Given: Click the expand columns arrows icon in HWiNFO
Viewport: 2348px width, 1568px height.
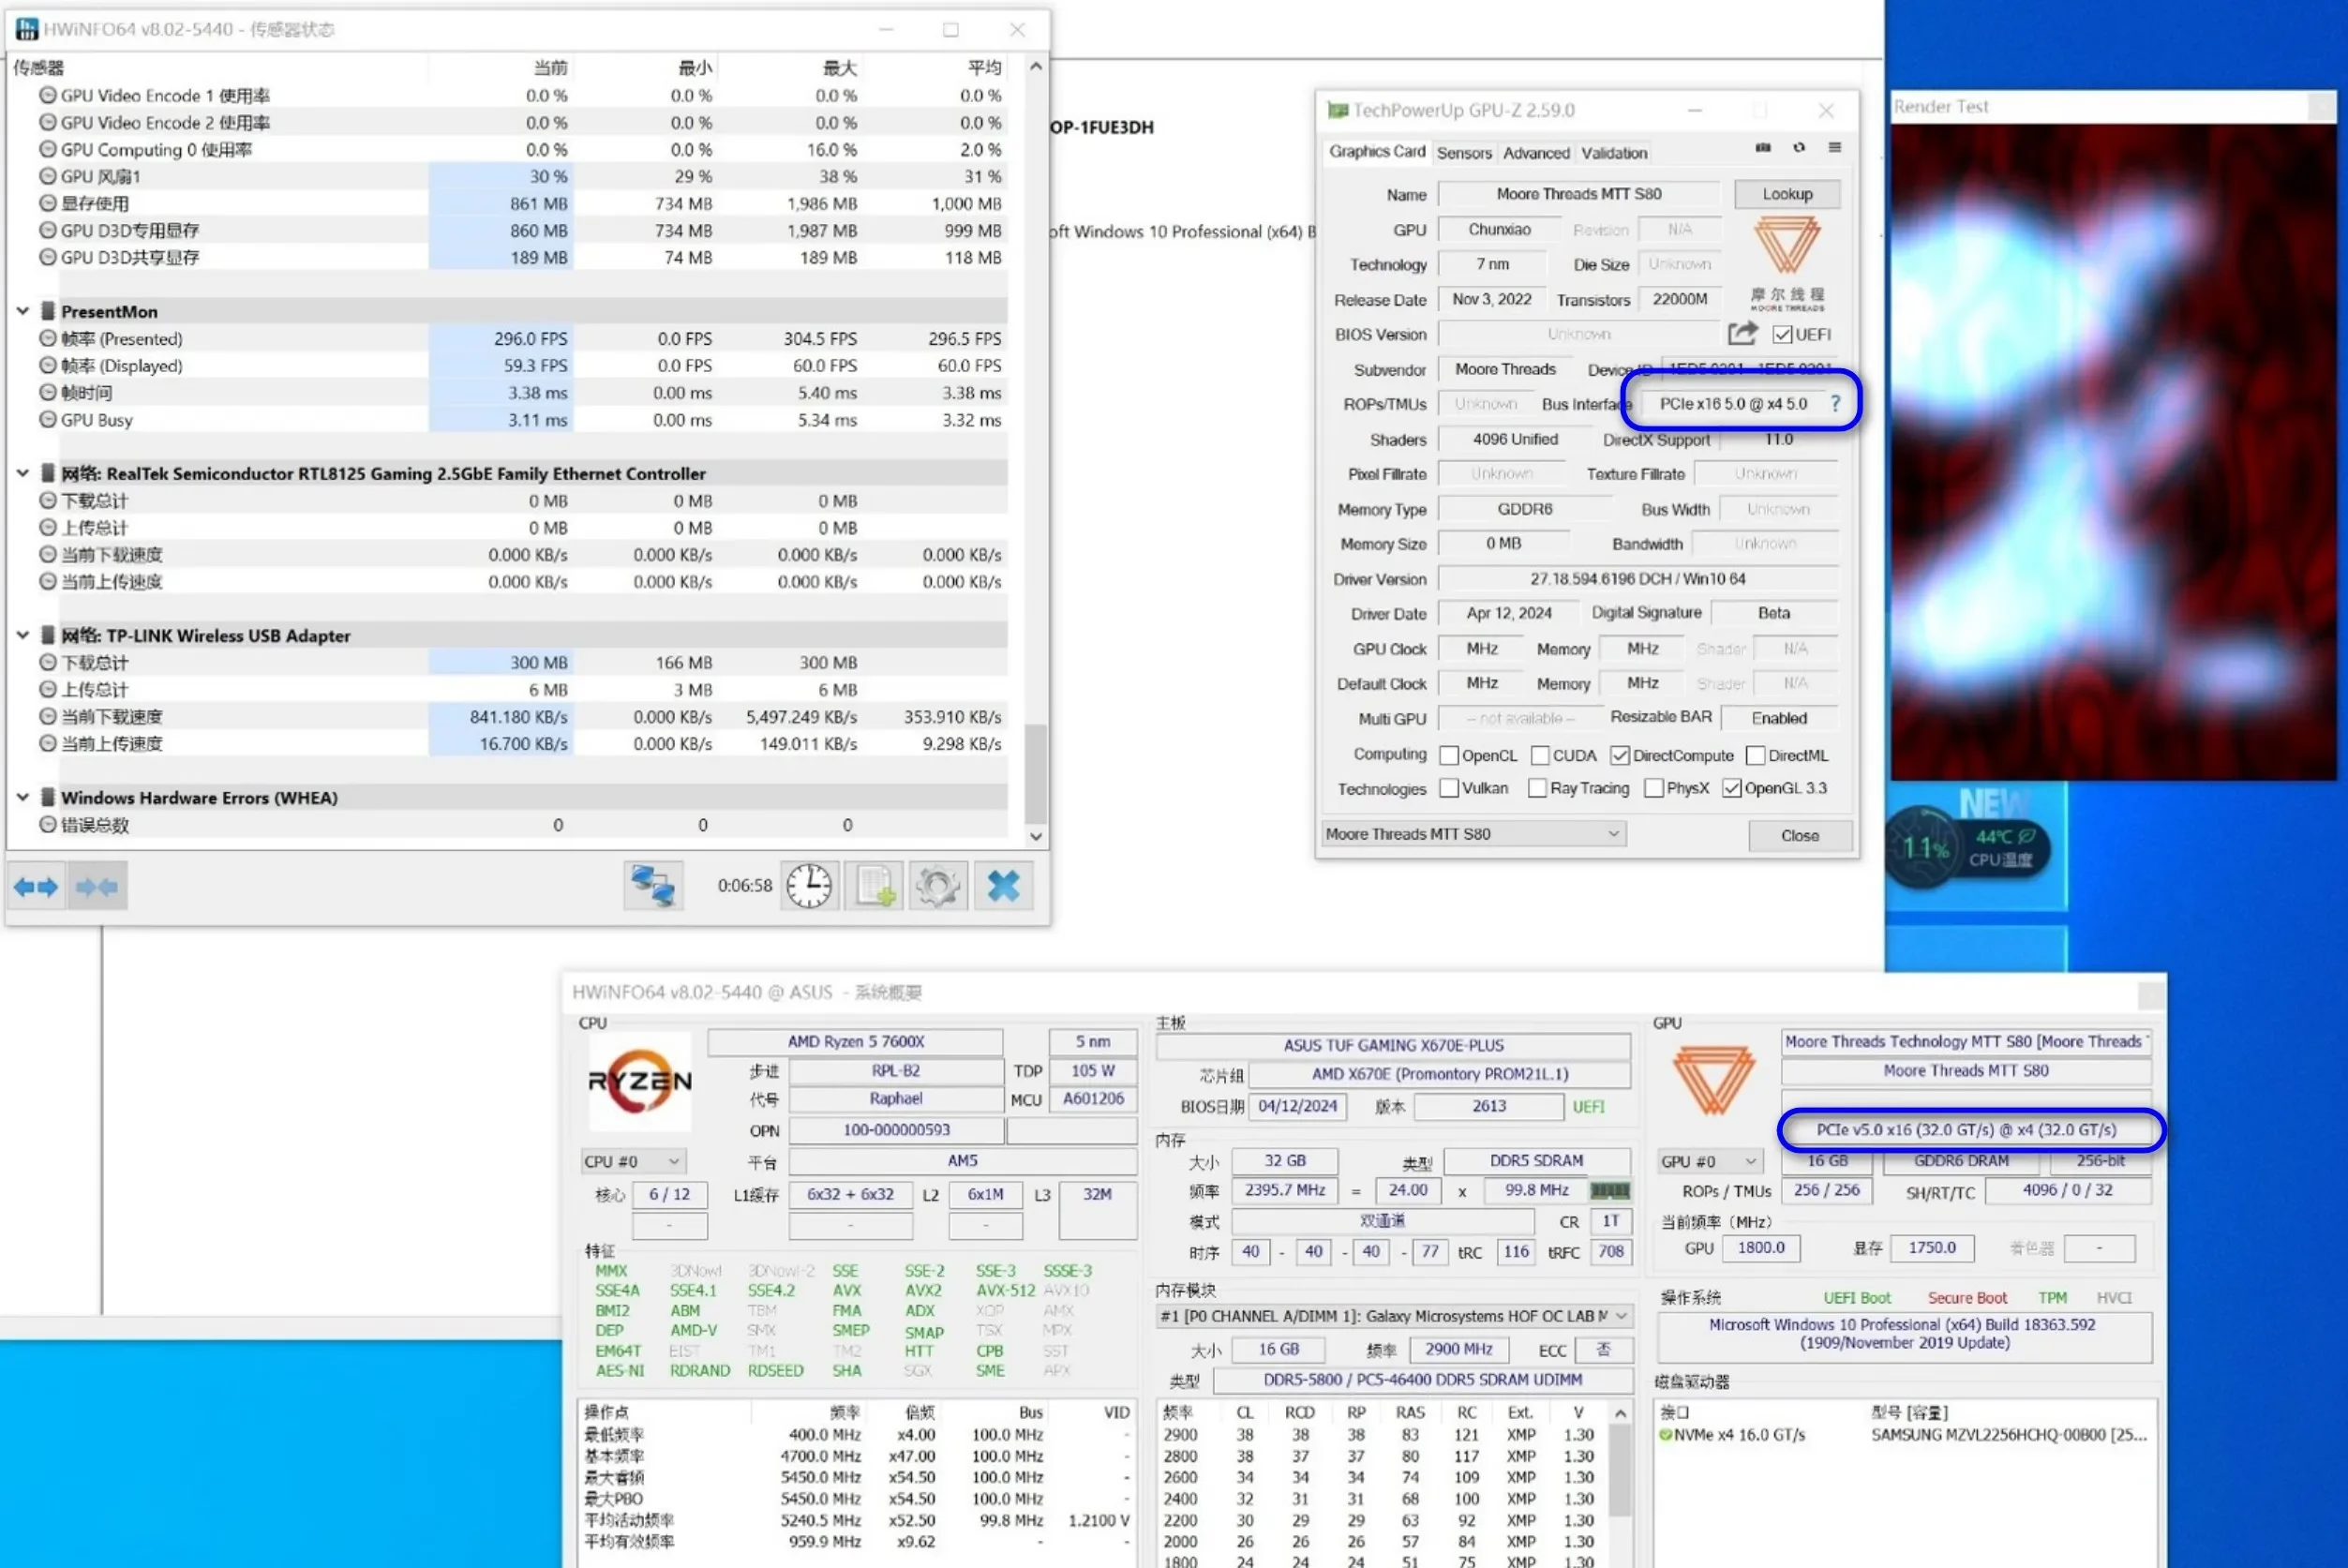Looking at the screenshot, I should pyautogui.click(x=36, y=886).
